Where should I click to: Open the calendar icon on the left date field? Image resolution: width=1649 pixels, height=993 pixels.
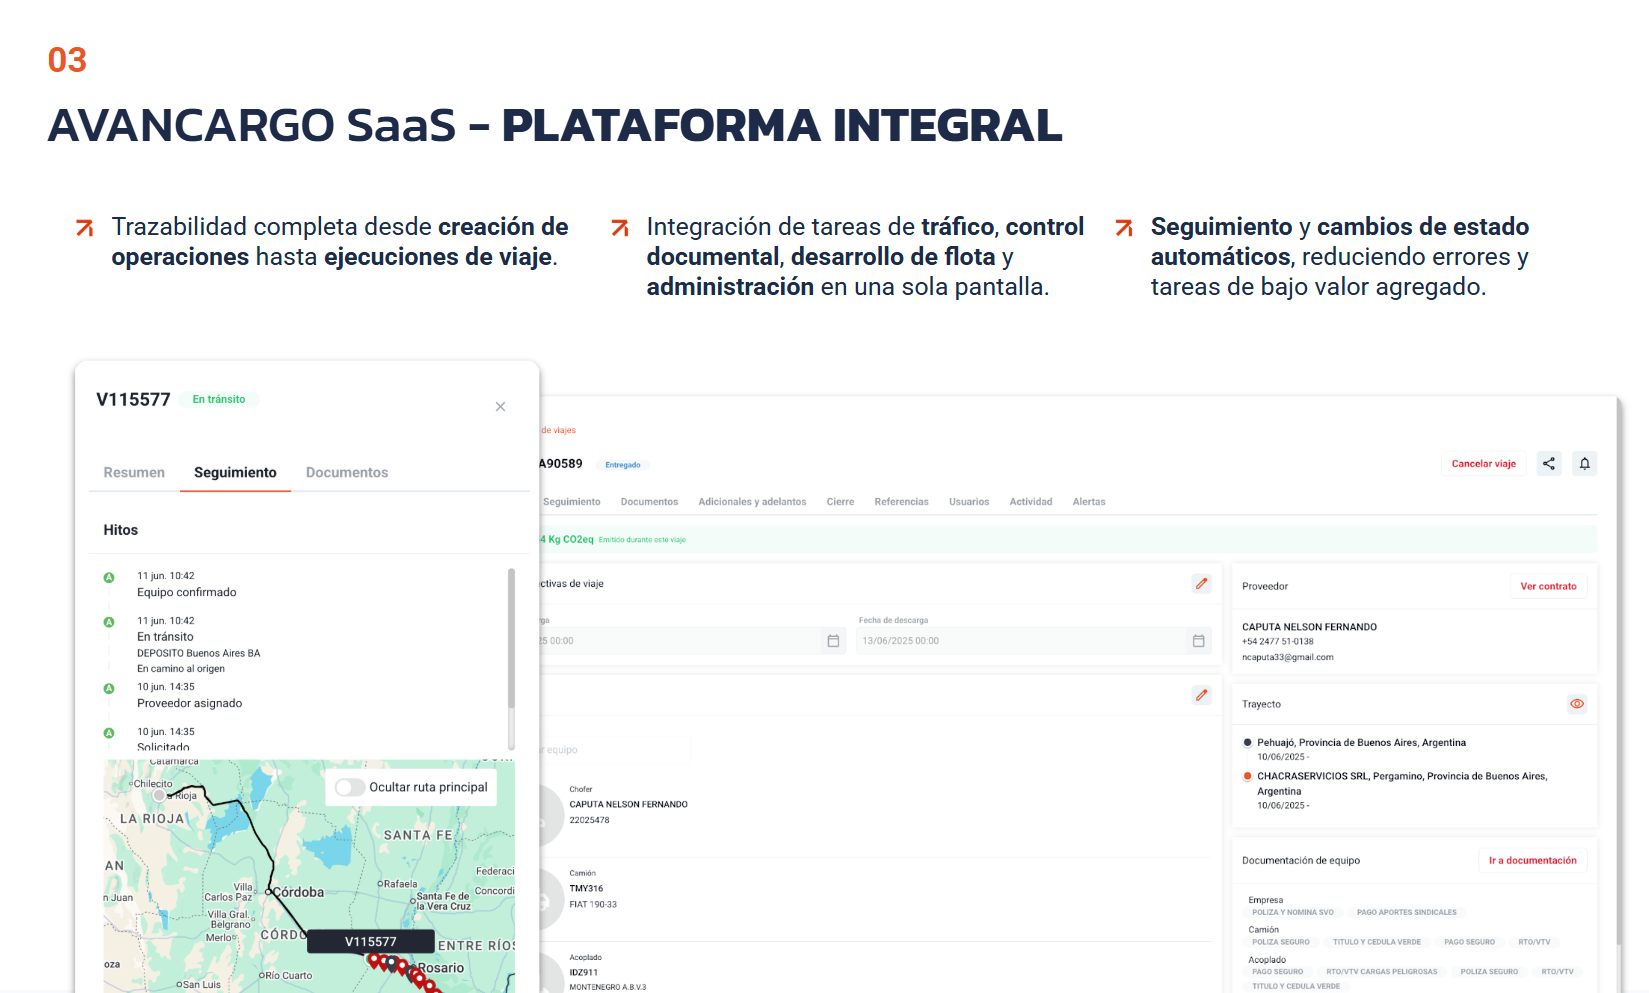point(833,640)
